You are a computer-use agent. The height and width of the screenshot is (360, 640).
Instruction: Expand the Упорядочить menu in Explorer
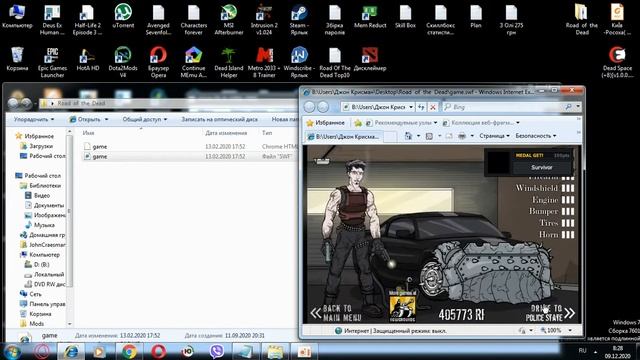tap(34, 120)
